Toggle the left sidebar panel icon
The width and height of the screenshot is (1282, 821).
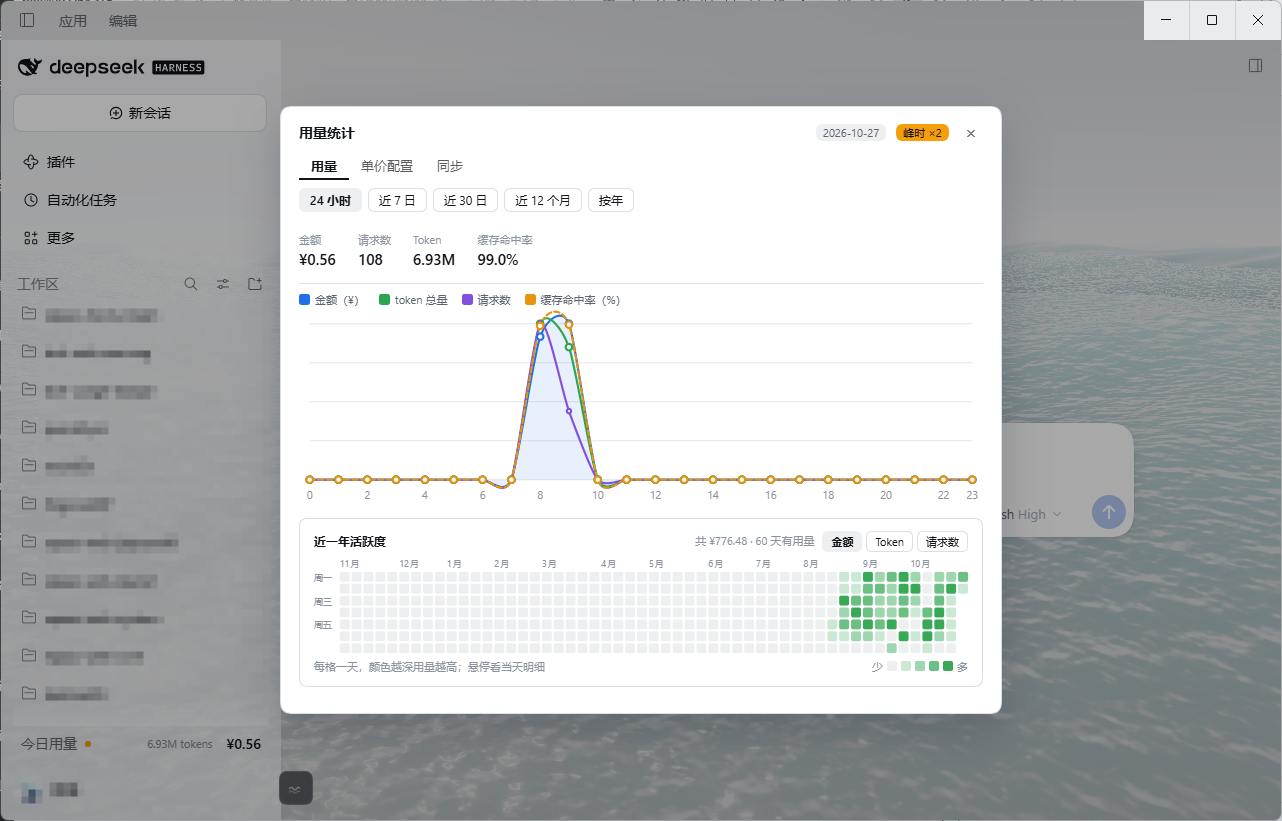tap(27, 20)
